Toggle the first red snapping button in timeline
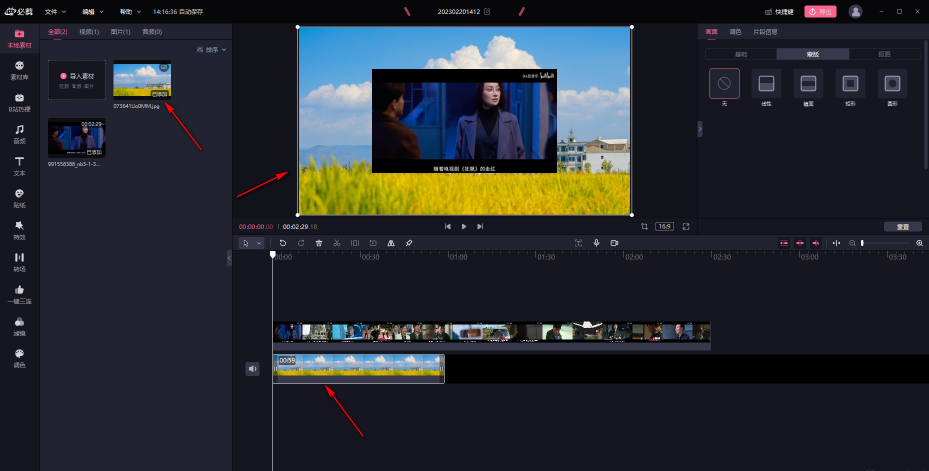The height and width of the screenshot is (471, 929). point(784,243)
